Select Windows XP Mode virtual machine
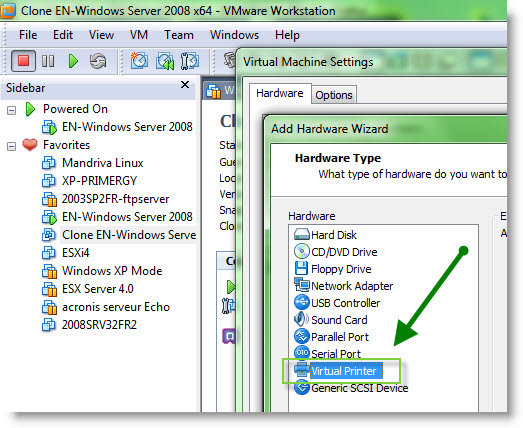The image size is (523, 428). click(x=112, y=271)
